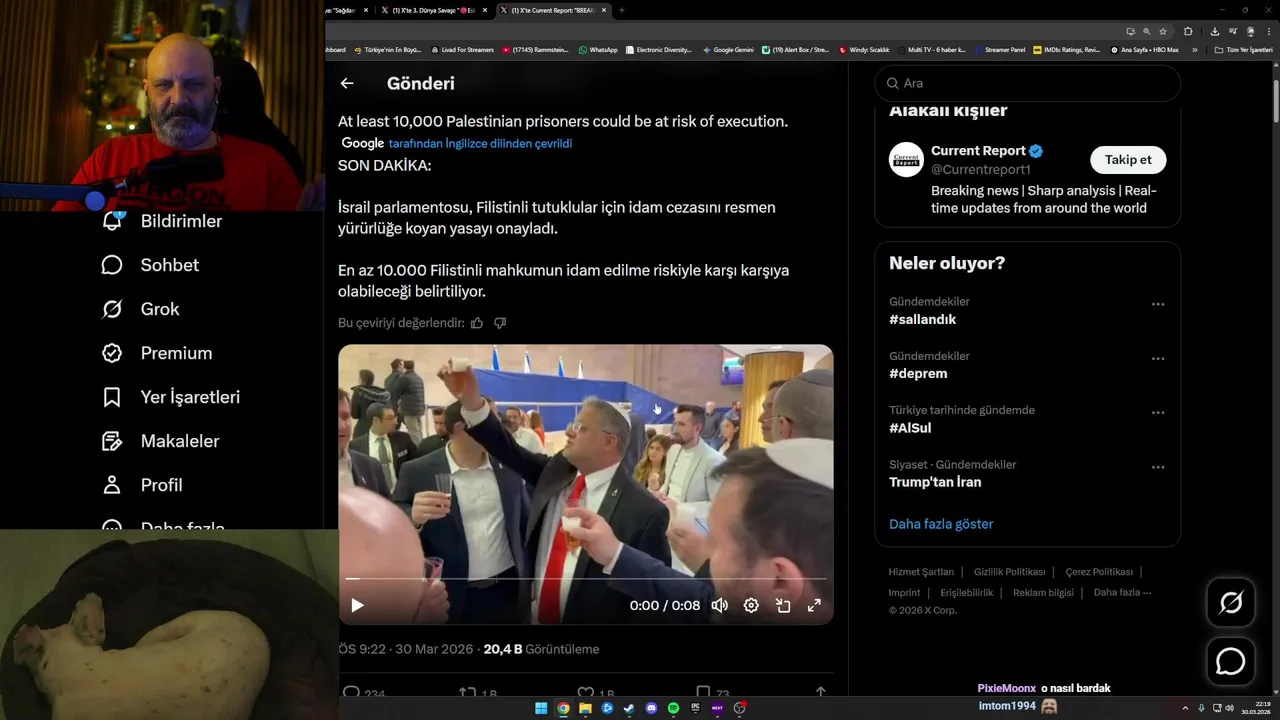The image size is (1280, 720).
Task: Open Windows Start menu
Action: coord(541,708)
